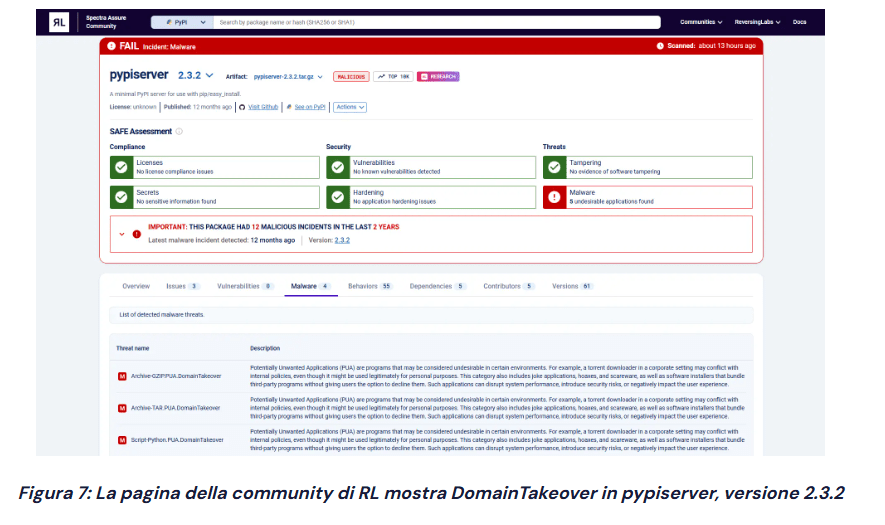
Task: Collapse the malicious incidents warning chevron
Action: coord(121,234)
